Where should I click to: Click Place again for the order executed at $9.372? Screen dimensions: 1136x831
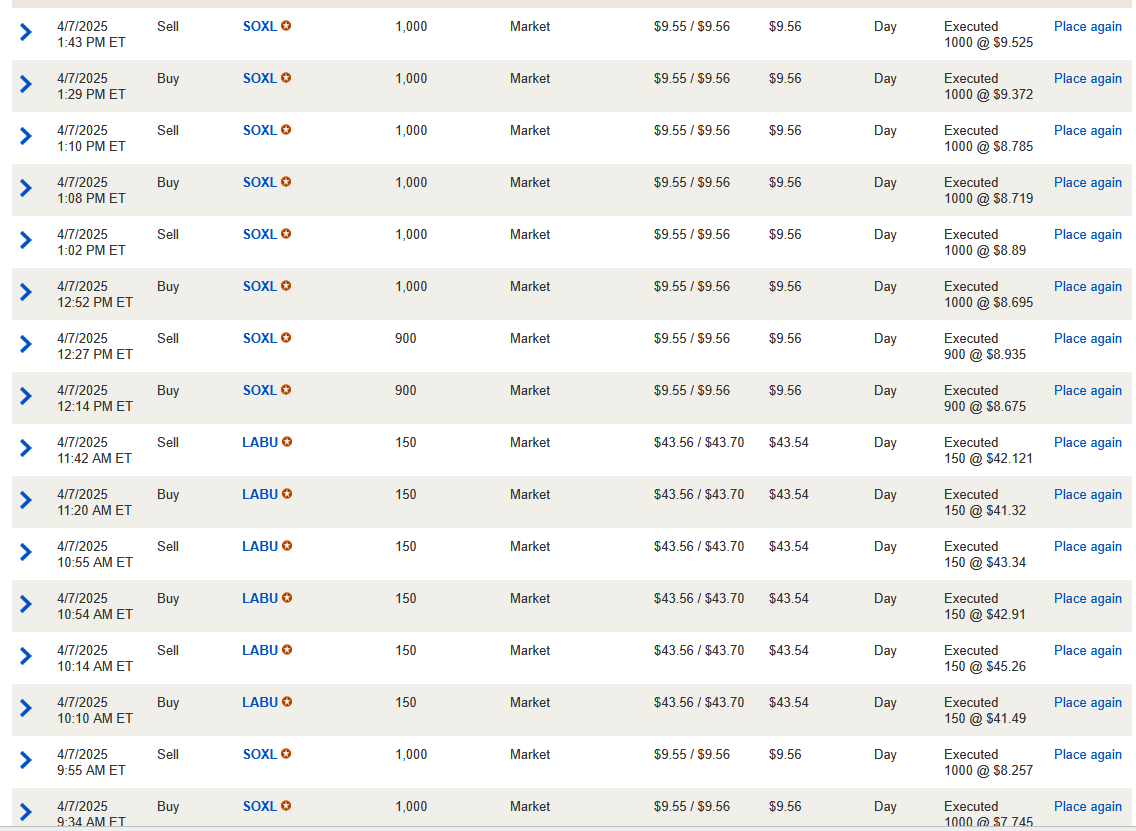(1087, 79)
